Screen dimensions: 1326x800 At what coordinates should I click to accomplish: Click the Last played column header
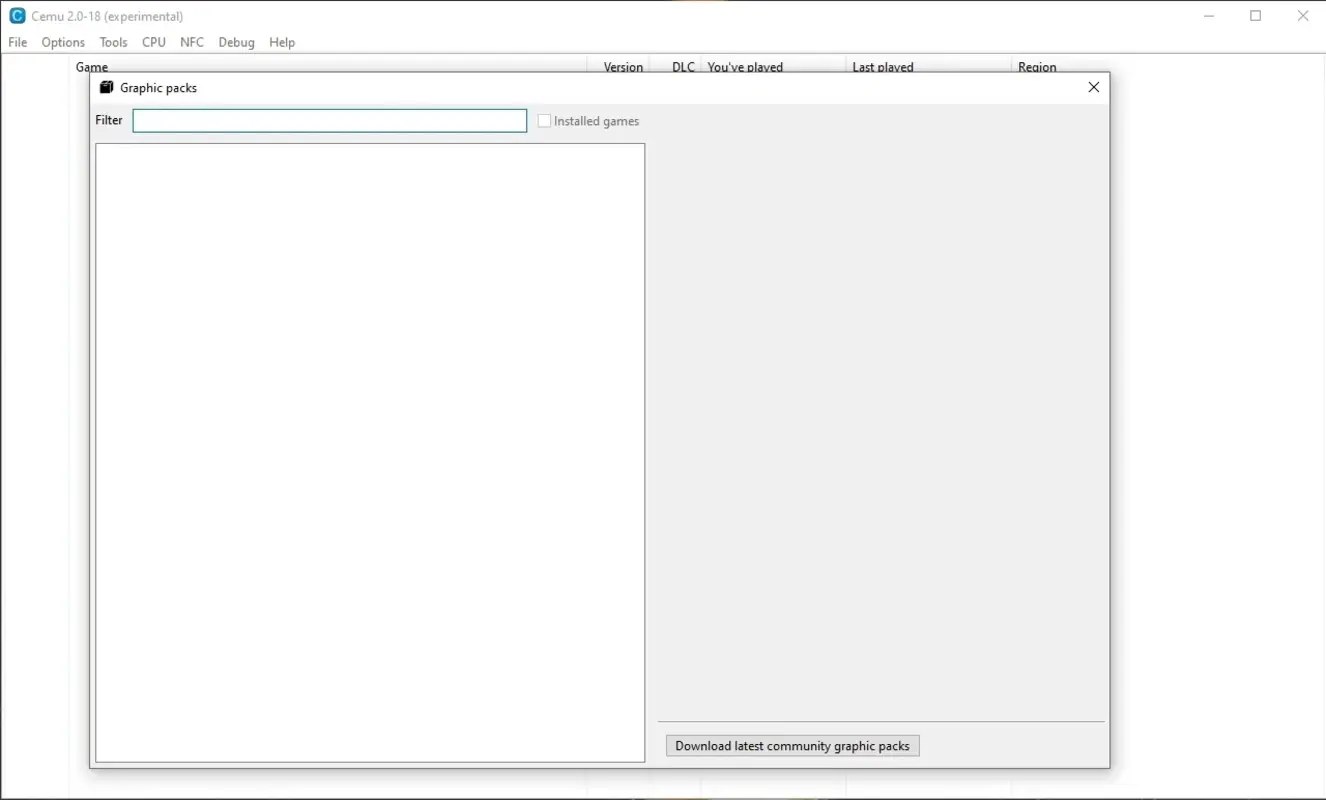[x=883, y=67]
